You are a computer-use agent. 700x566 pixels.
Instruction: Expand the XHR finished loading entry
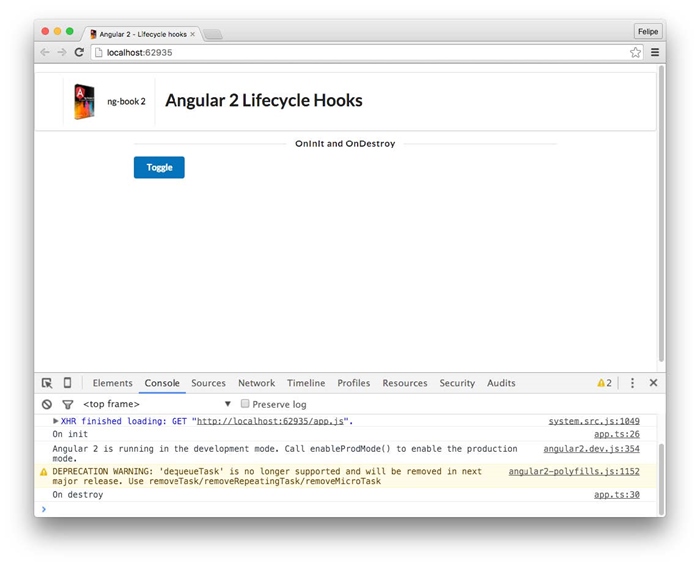(x=56, y=421)
